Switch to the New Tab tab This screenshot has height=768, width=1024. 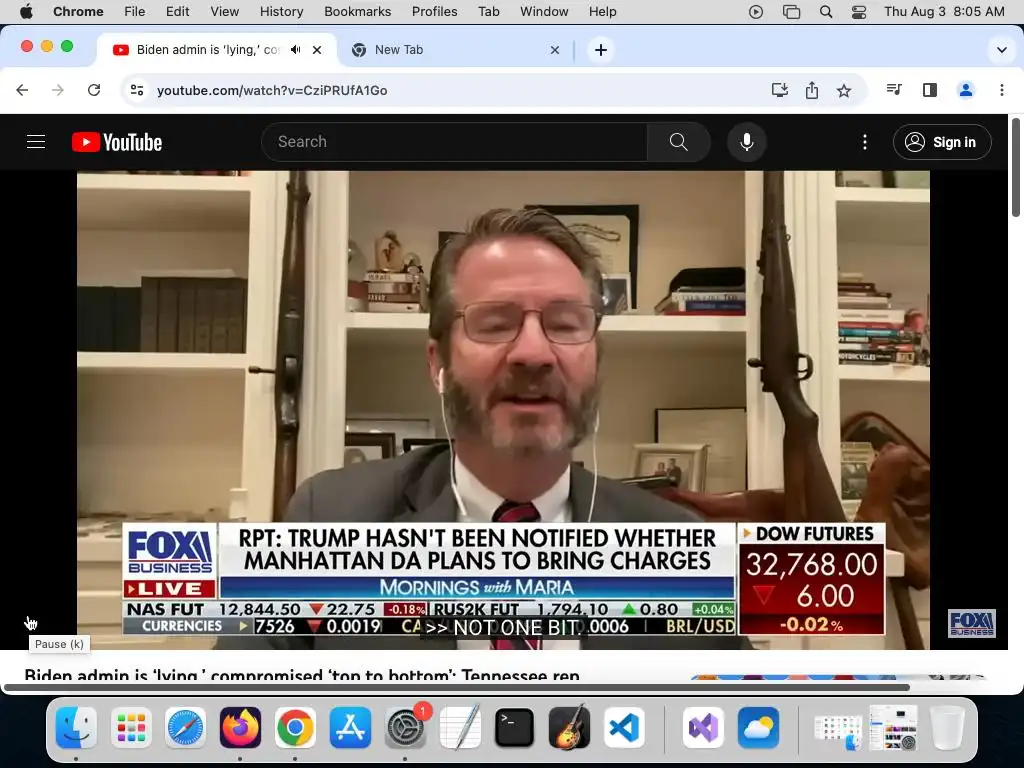click(x=455, y=50)
